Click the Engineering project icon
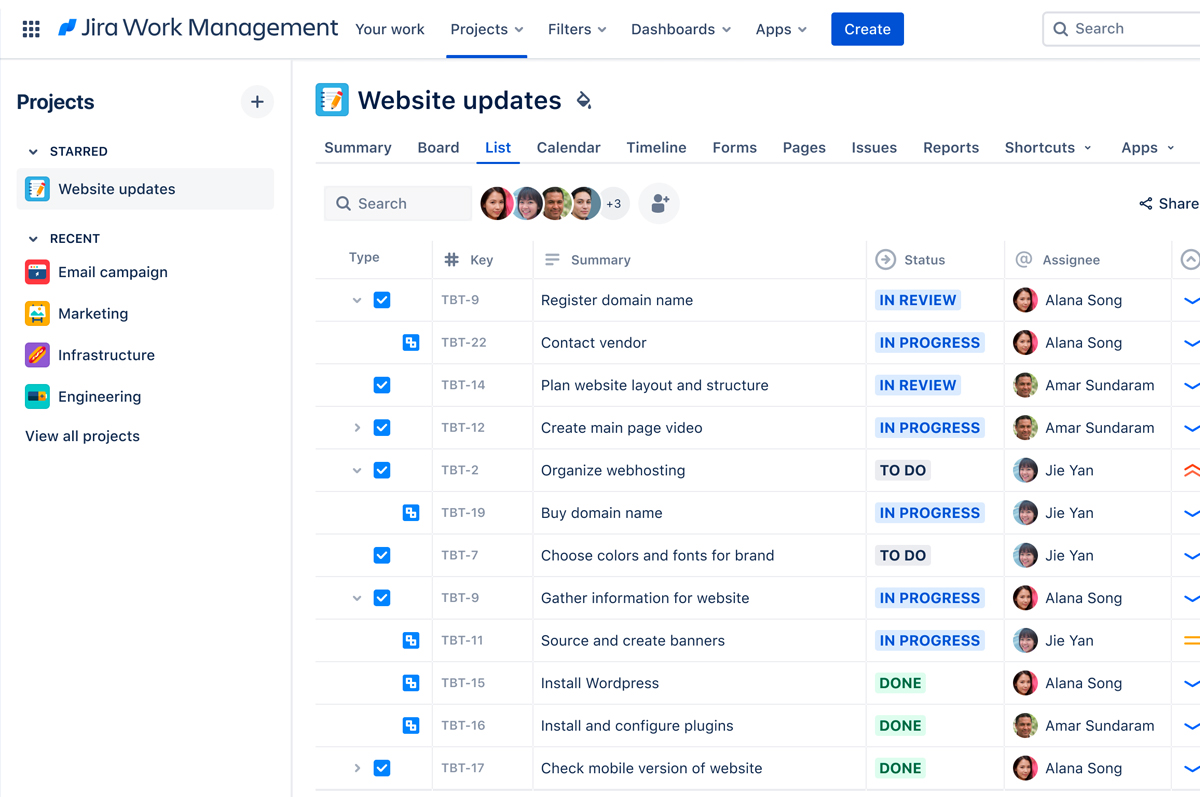Viewport: 1200px width, 797px height. [x=37, y=397]
